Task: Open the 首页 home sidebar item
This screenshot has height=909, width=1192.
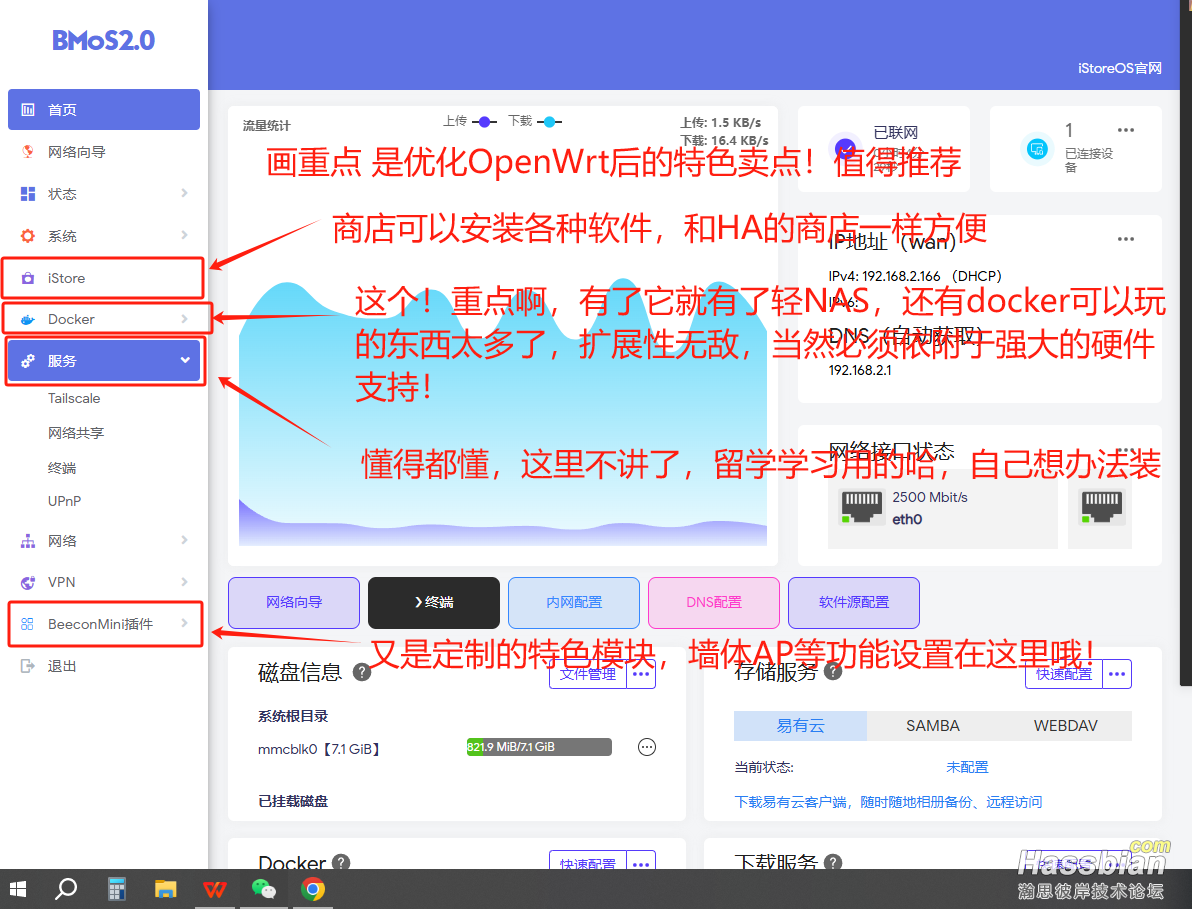Action: click(x=104, y=109)
